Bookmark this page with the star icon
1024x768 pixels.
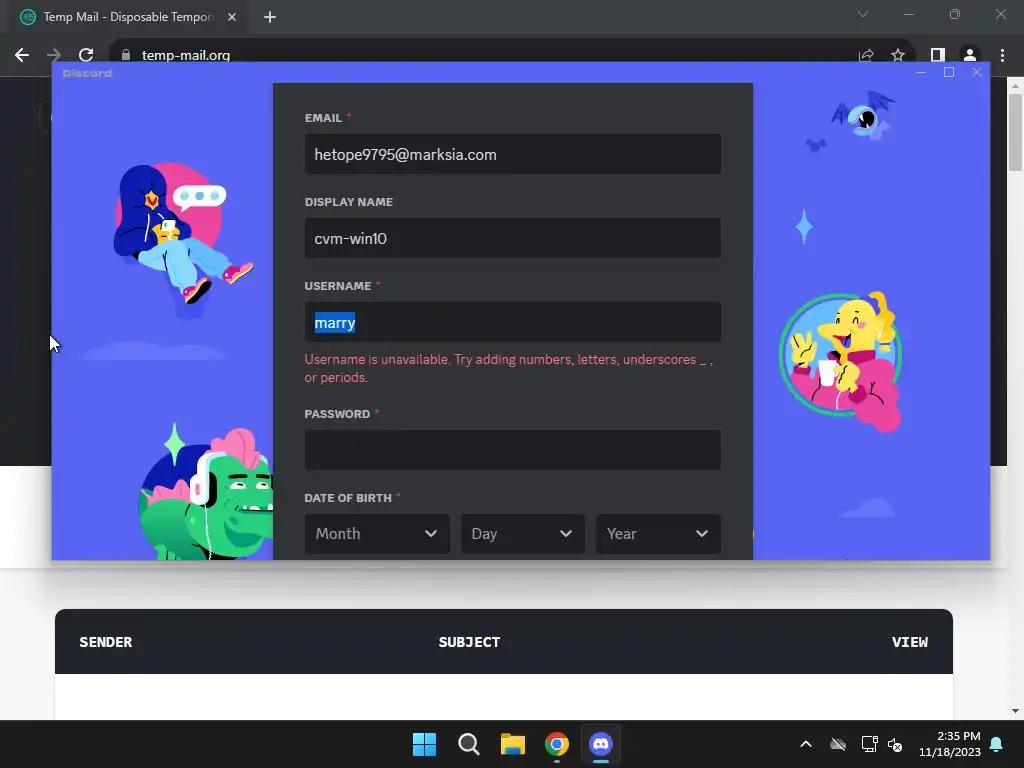898,55
